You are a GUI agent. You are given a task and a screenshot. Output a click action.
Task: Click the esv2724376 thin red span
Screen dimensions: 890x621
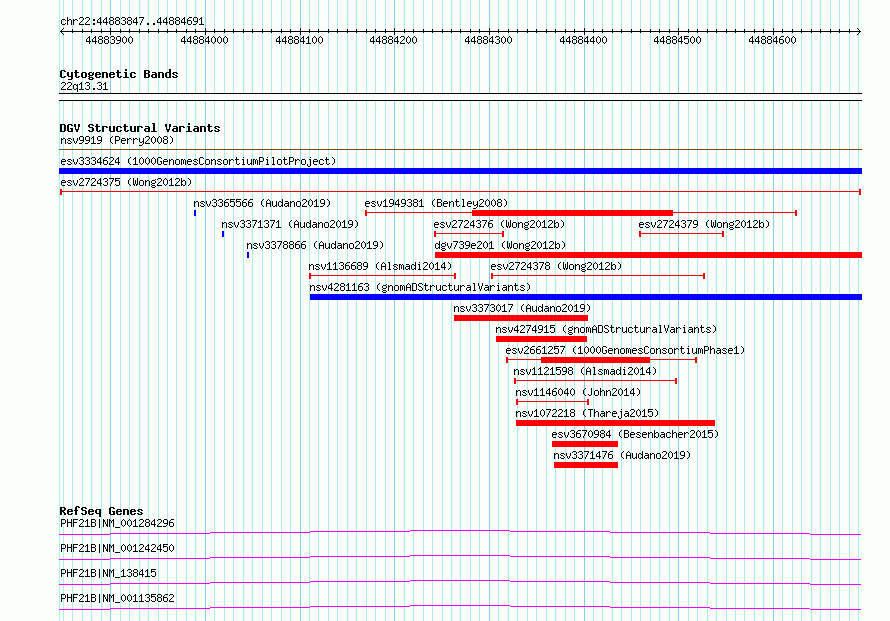click(469, 234)
